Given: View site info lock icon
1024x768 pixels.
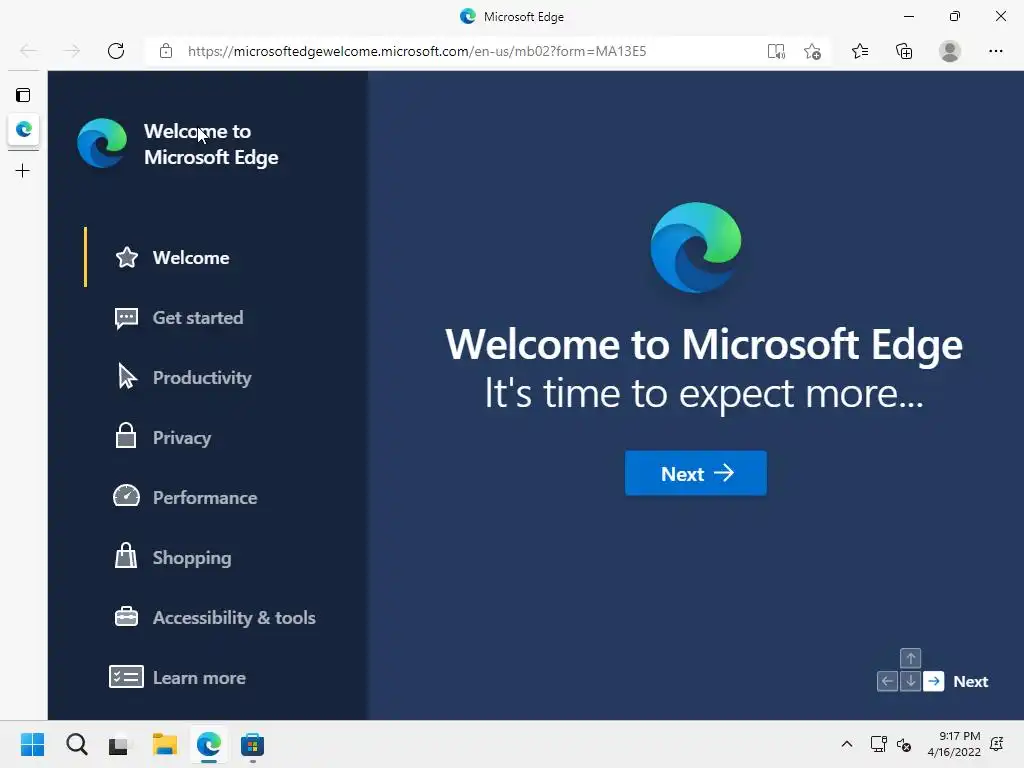Looking at the screenshot, I should point(166,51).
